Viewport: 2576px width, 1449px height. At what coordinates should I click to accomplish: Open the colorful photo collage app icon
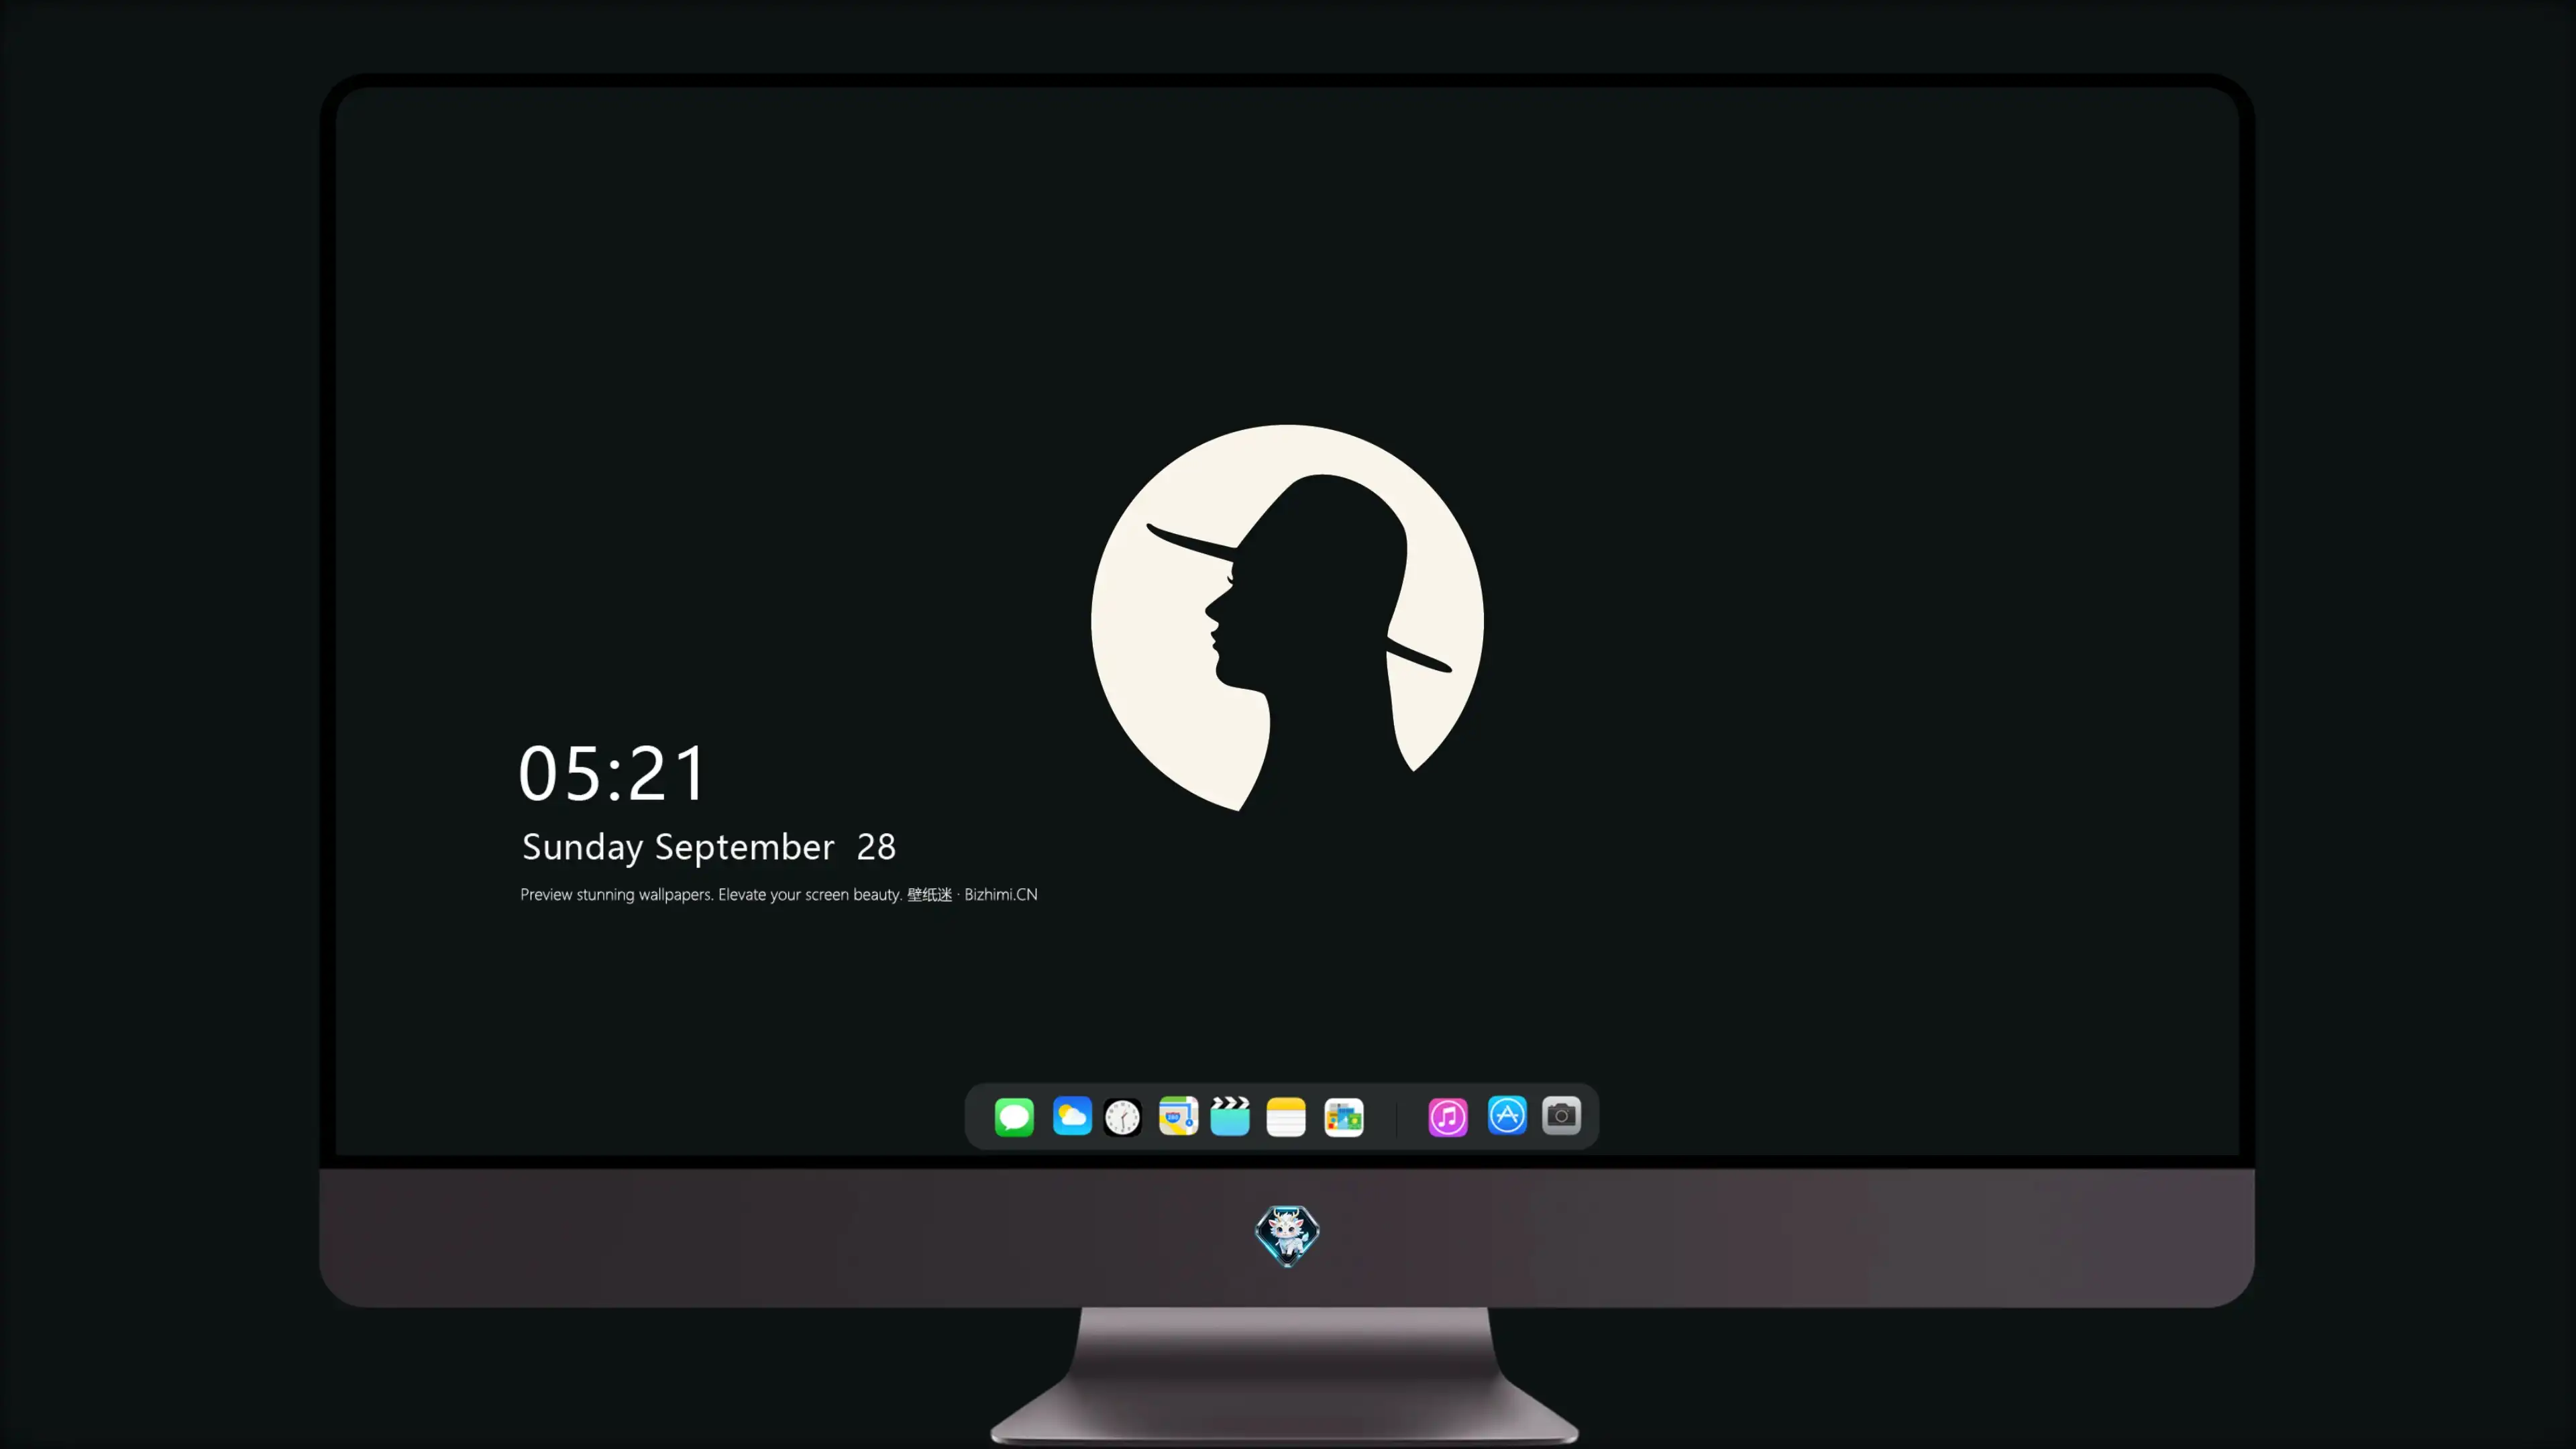[x=1344, y=1116]
